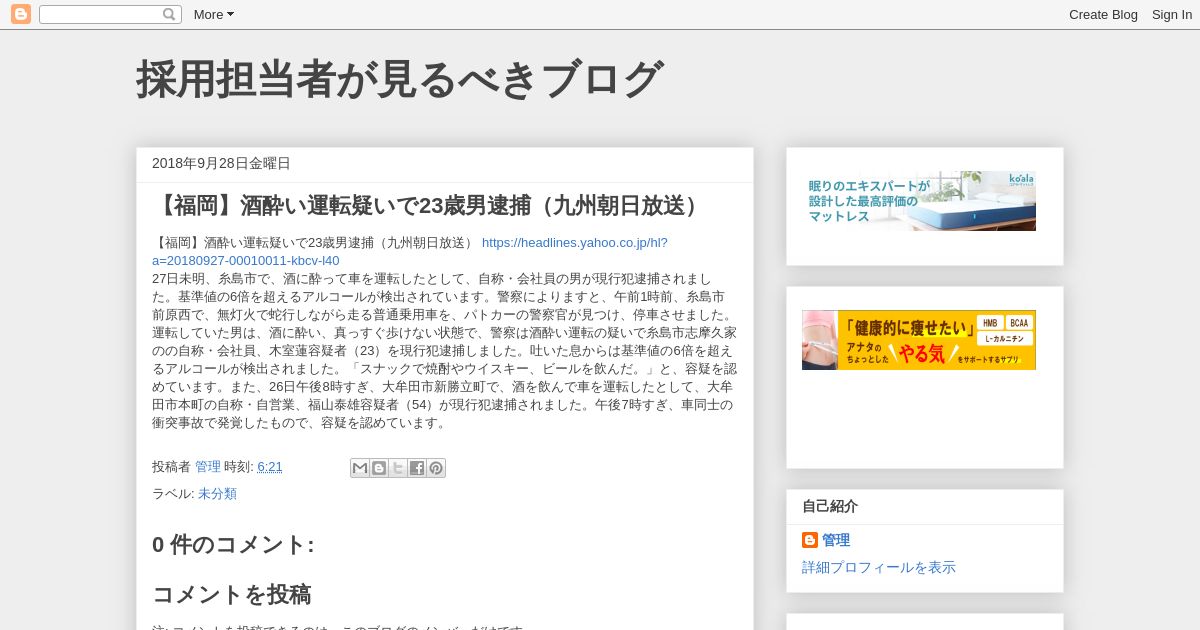The image size is (1200, 630).
Task: Click the author link 管理 under the post
Action: pyautogui.click(x=208, y=467)
